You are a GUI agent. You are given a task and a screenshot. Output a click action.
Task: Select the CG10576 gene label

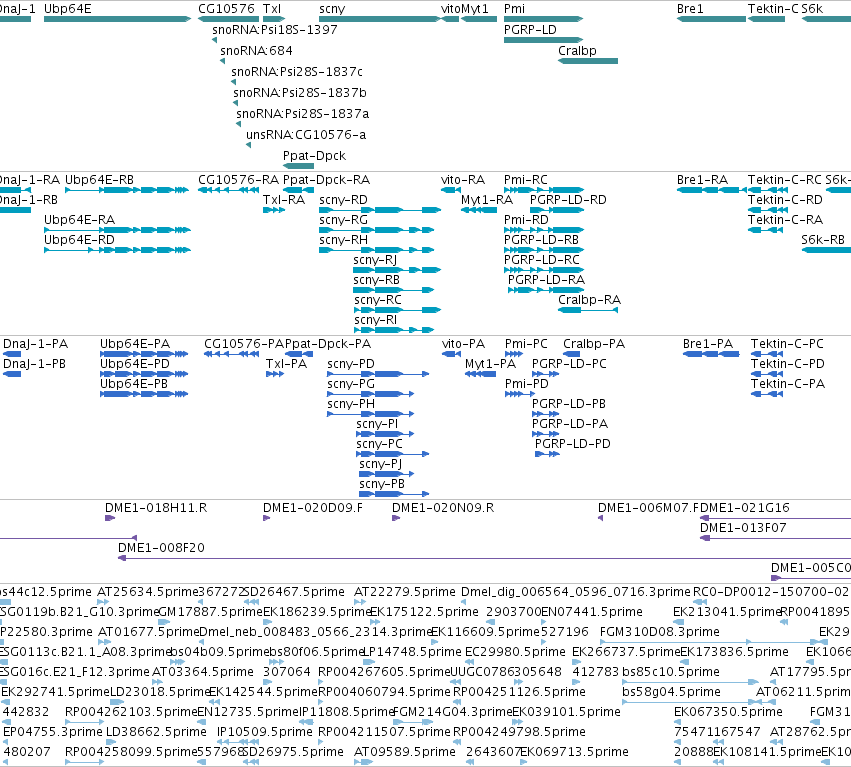coord(226,9)
